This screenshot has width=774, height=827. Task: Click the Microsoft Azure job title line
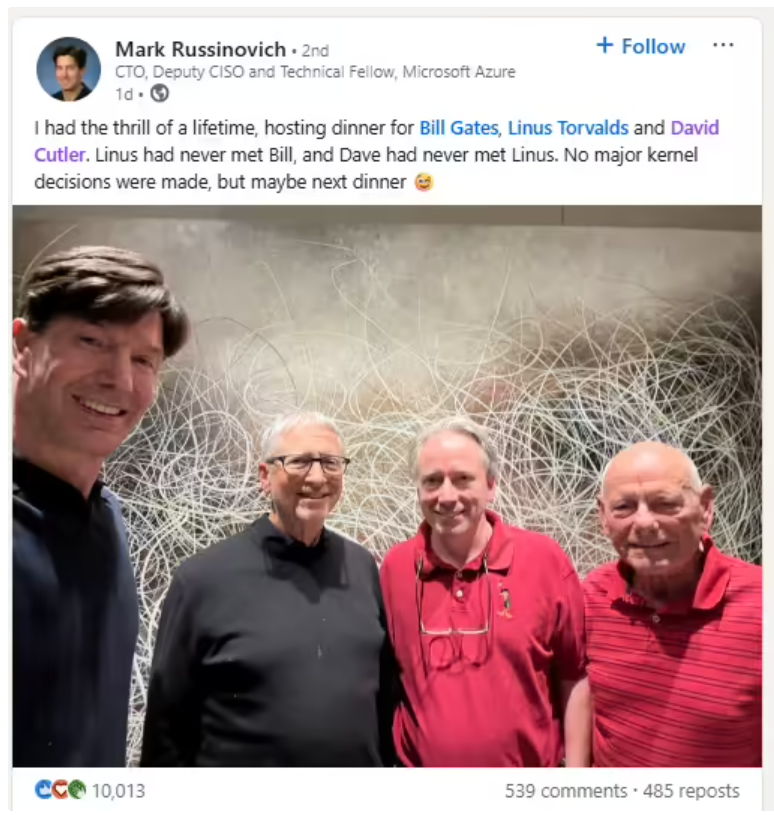click(315, 72)
